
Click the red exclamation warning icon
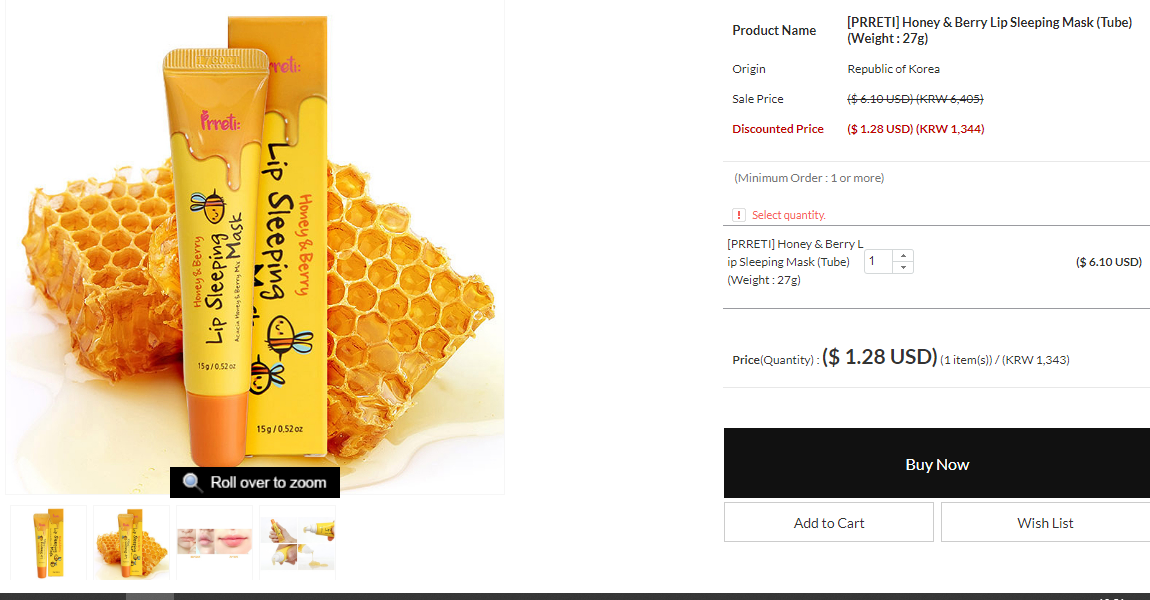tap(739, 215)
